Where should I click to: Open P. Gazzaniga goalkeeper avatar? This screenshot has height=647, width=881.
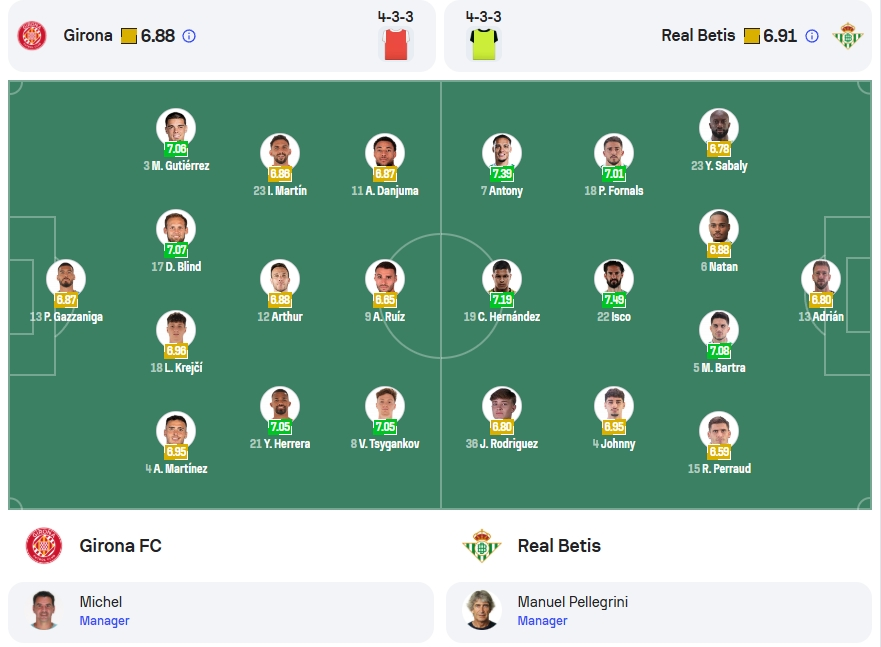tap(66, 279)
